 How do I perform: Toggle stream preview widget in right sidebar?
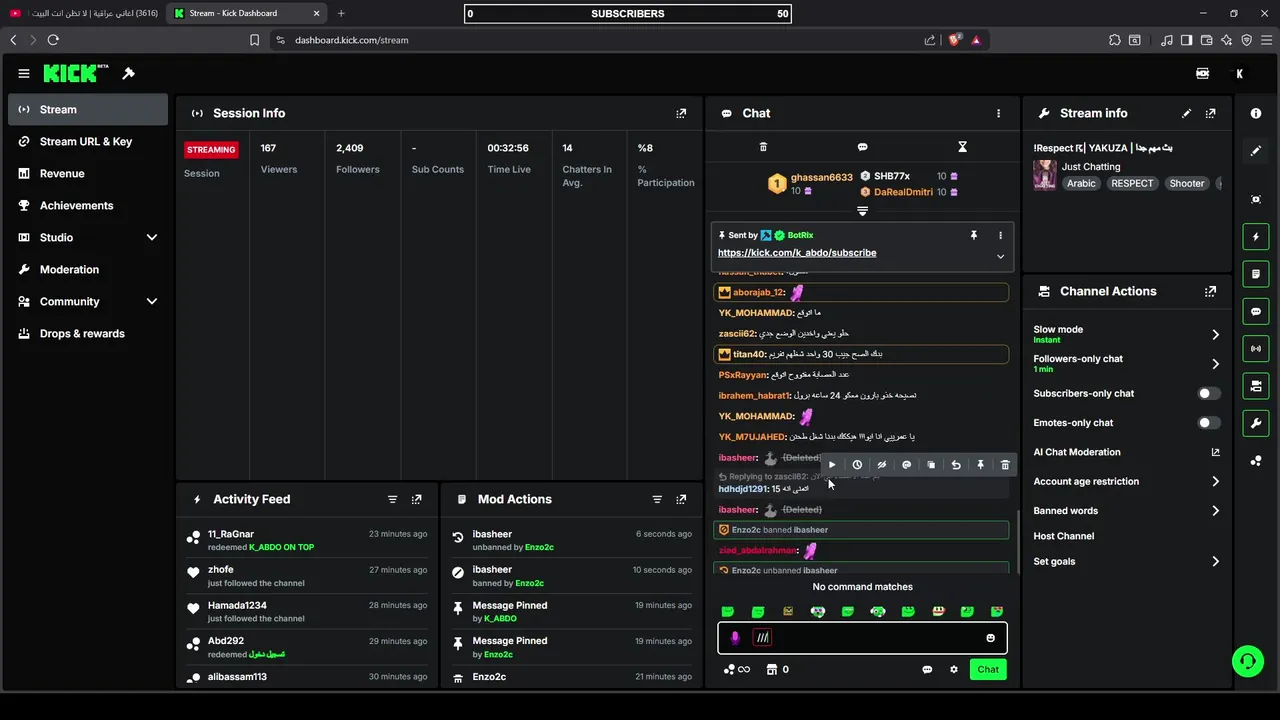(1256, 200)
